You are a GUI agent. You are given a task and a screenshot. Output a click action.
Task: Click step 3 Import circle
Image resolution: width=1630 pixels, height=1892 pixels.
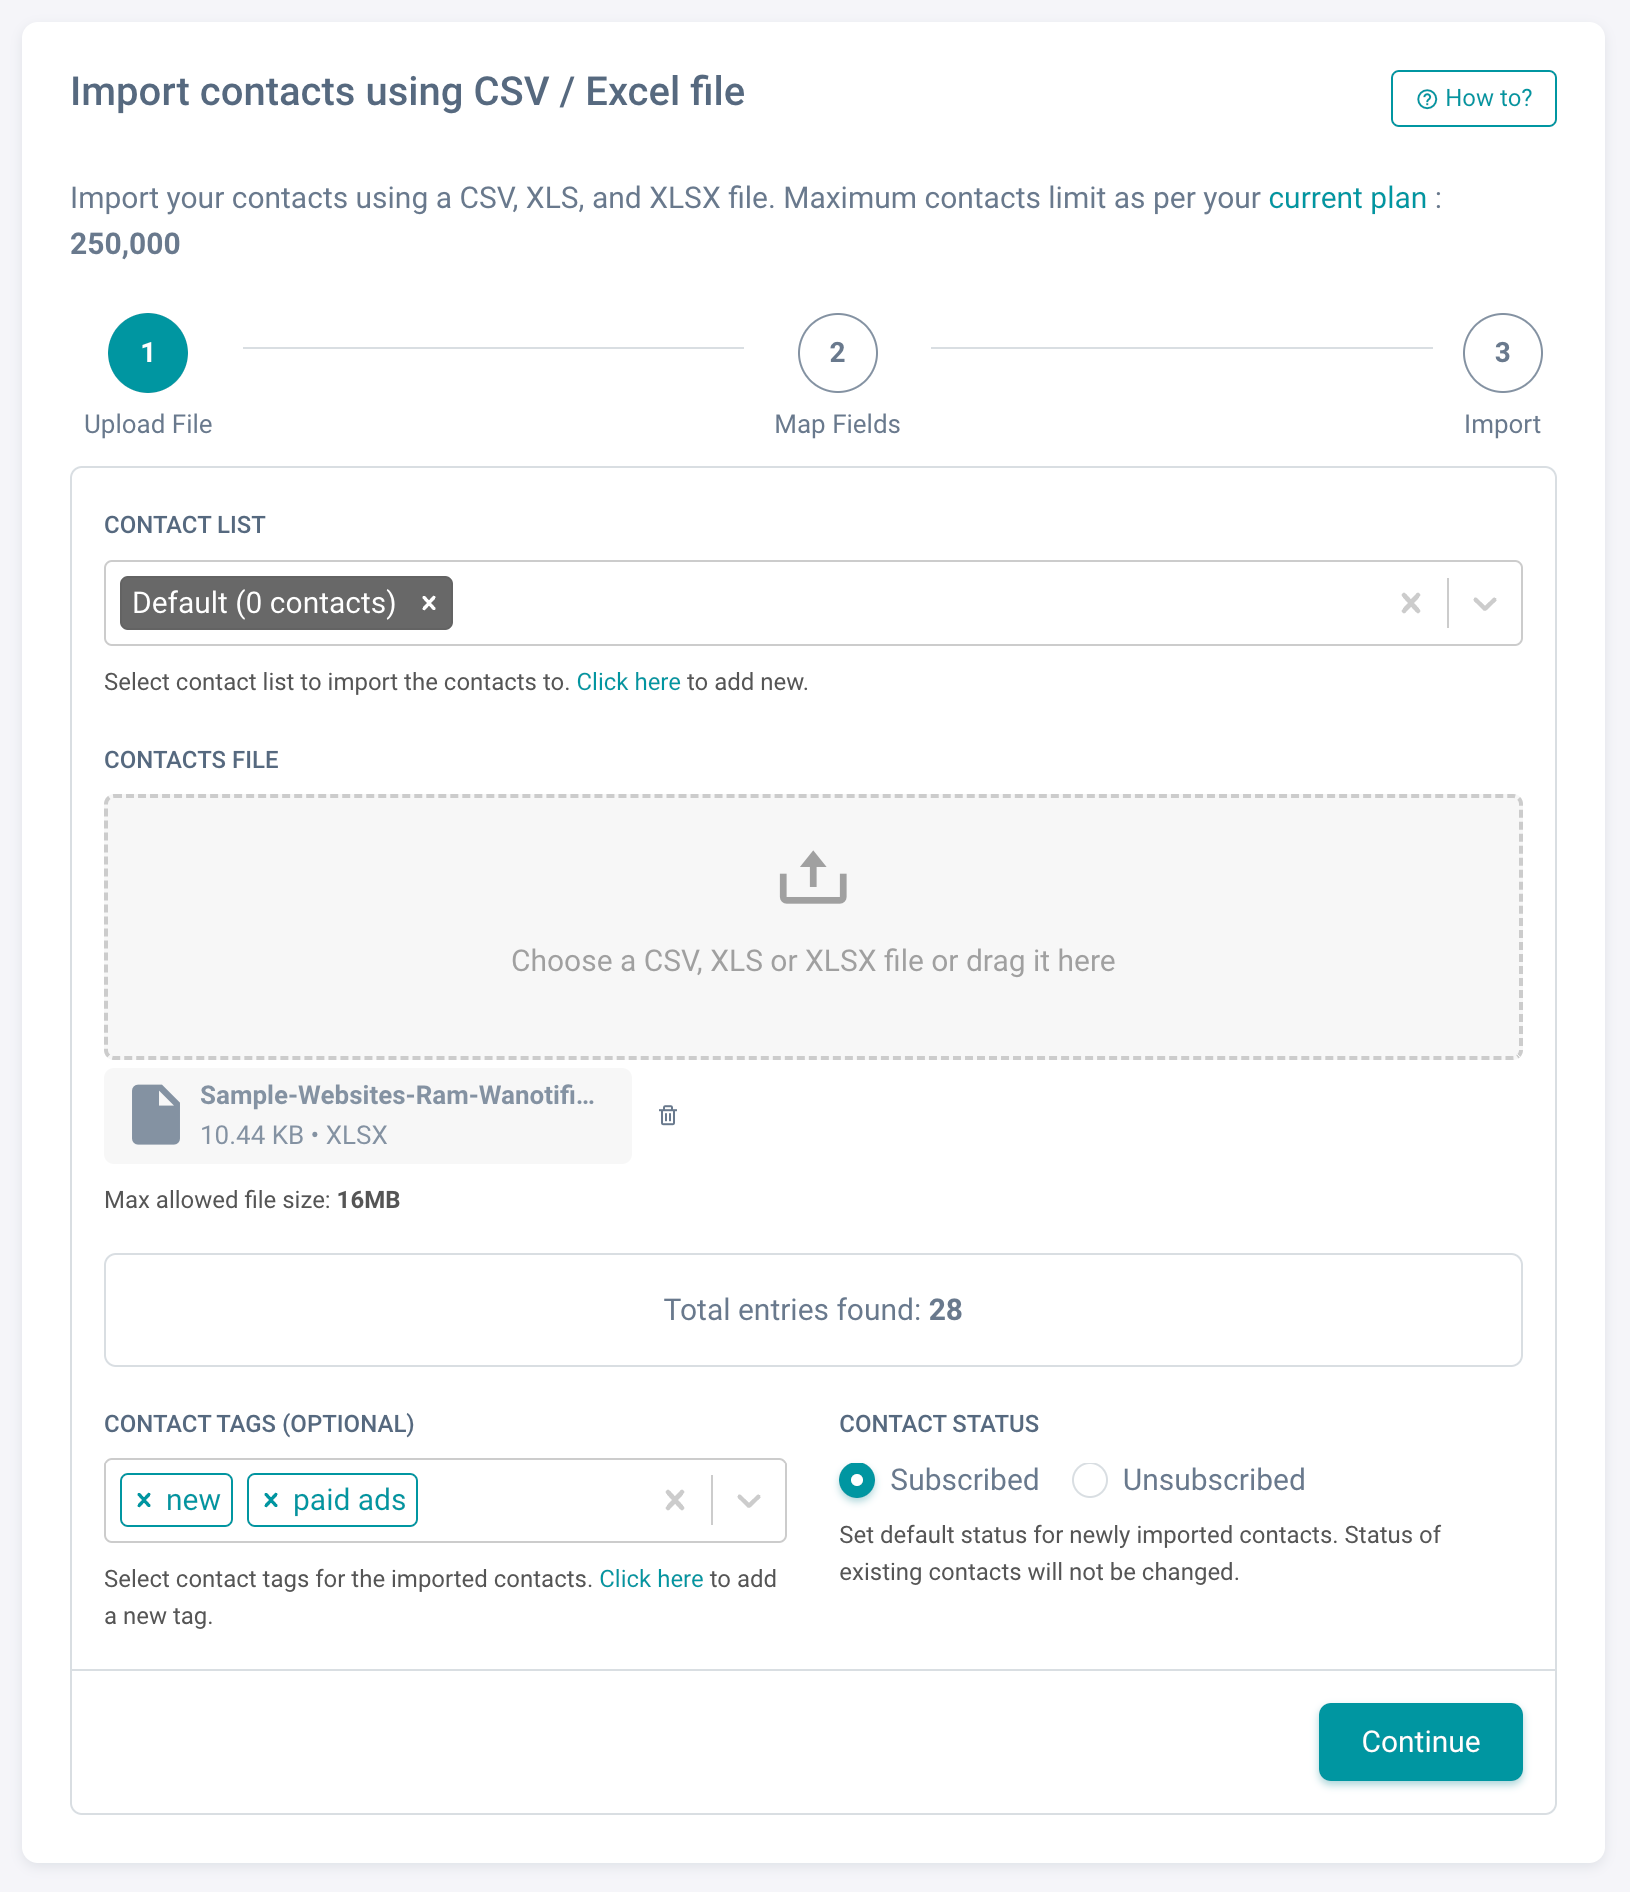[1502, 352]
